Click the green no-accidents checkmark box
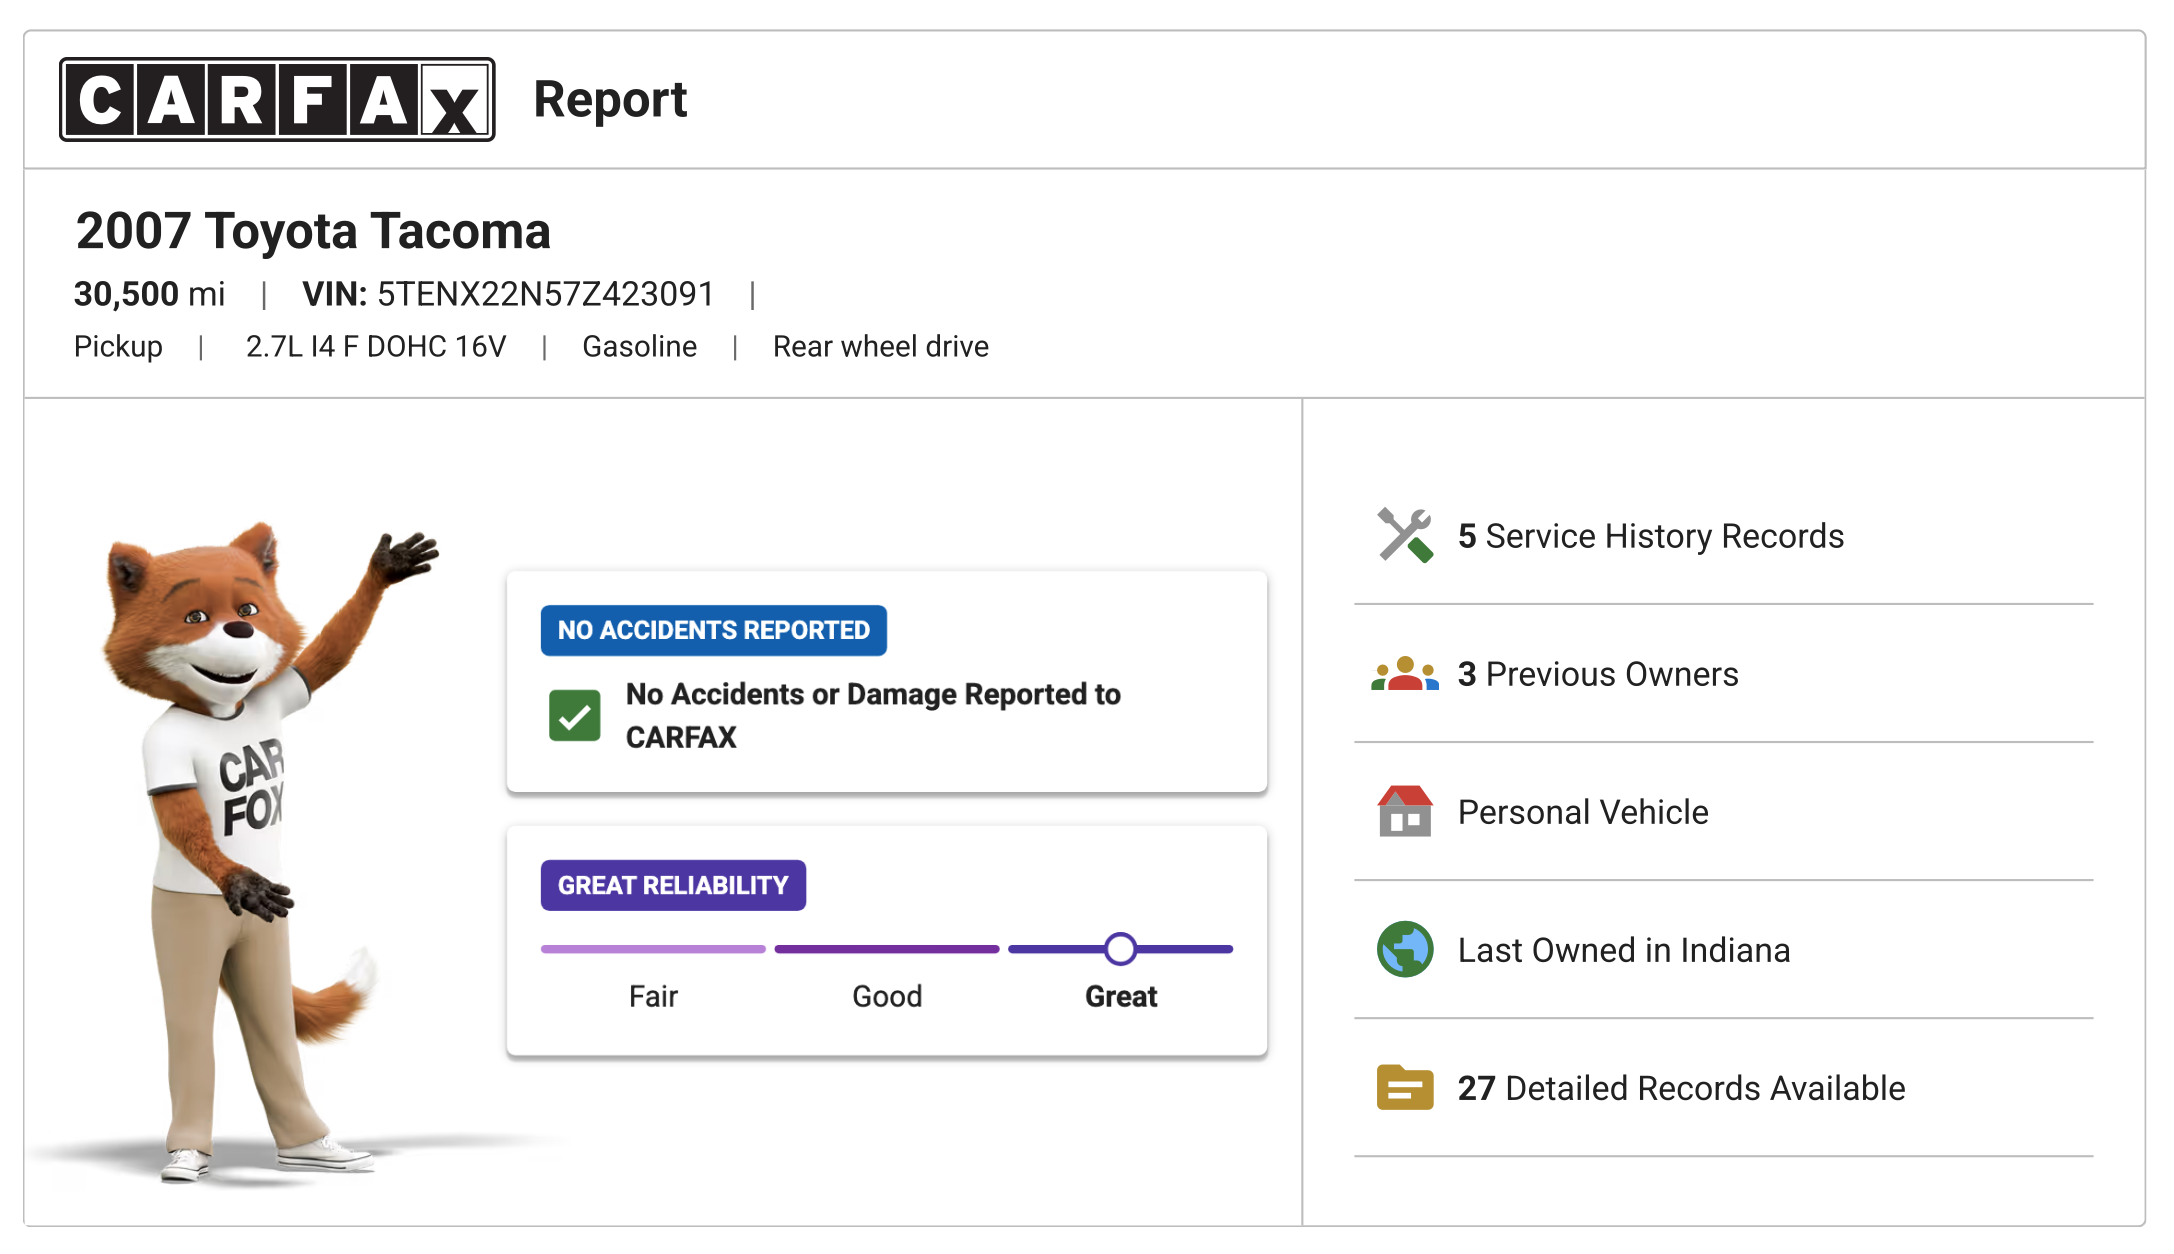 point(575,716)
